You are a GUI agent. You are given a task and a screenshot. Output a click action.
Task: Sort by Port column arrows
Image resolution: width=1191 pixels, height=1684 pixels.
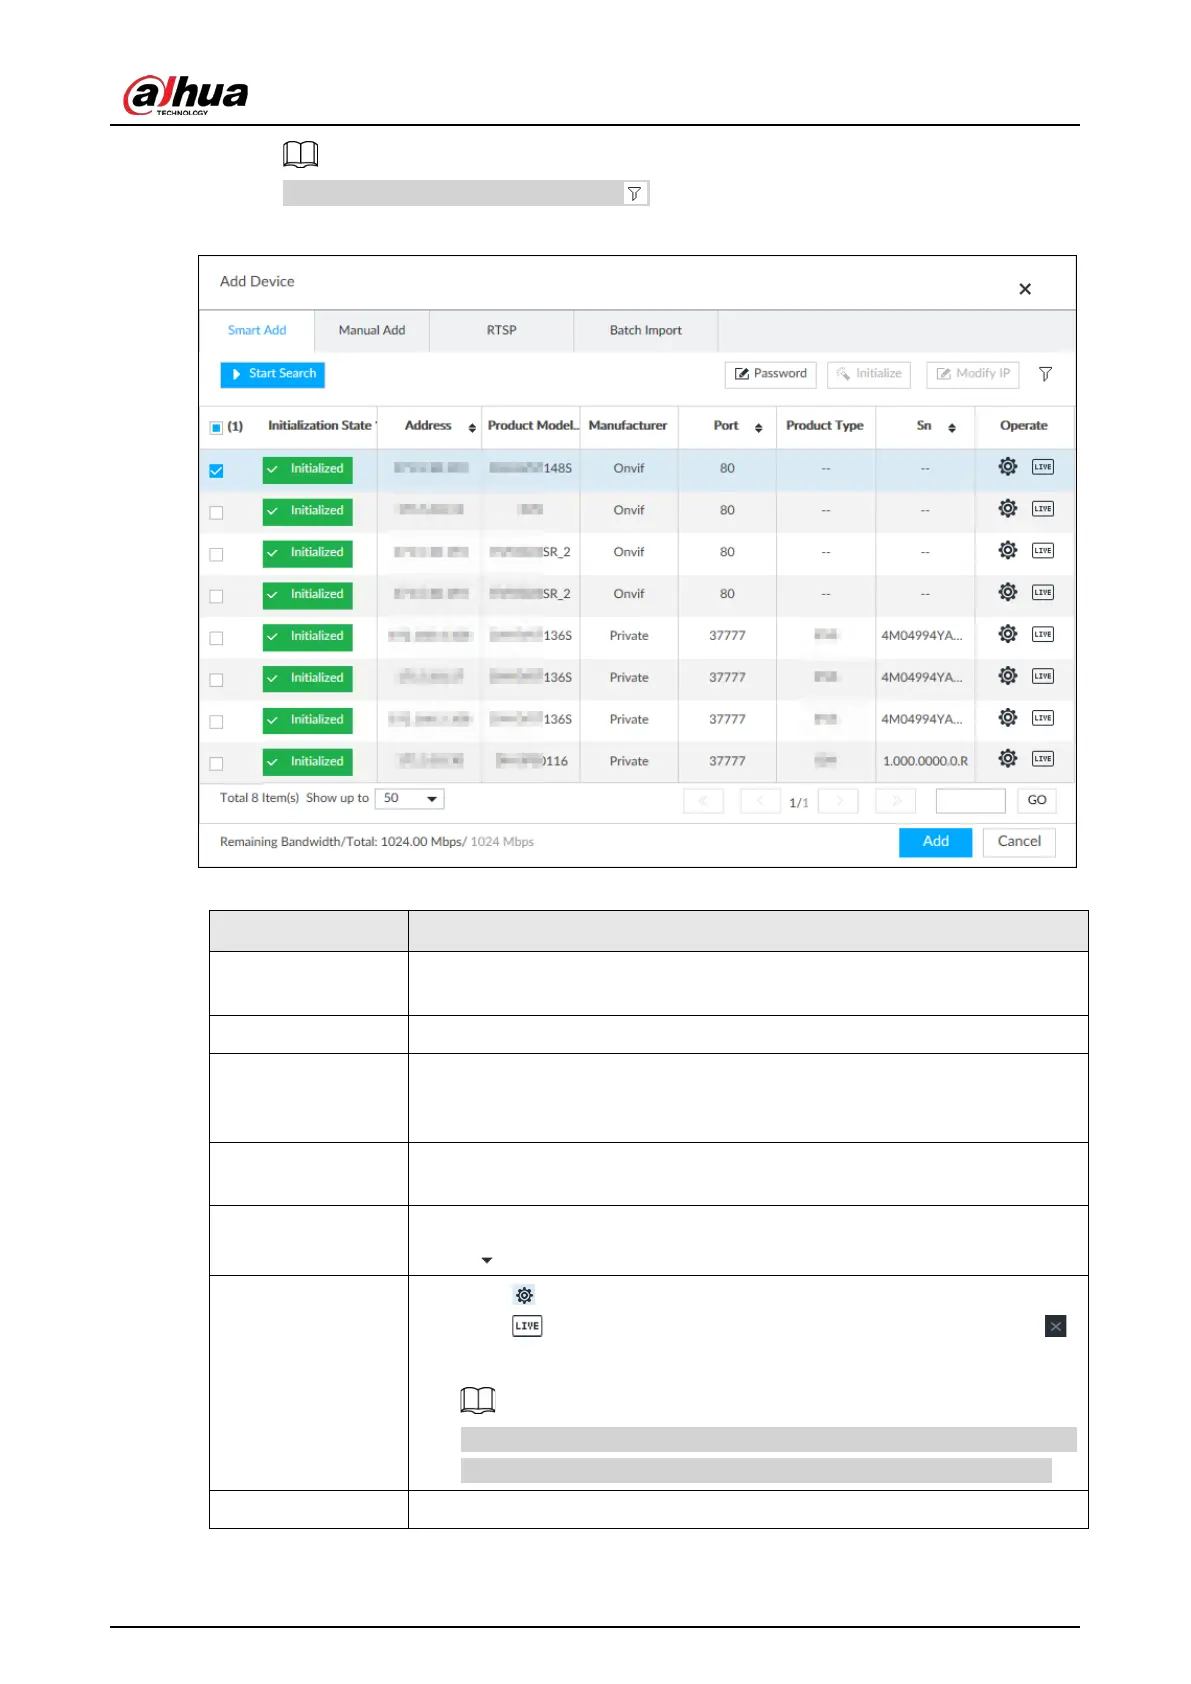coord(759,428)
